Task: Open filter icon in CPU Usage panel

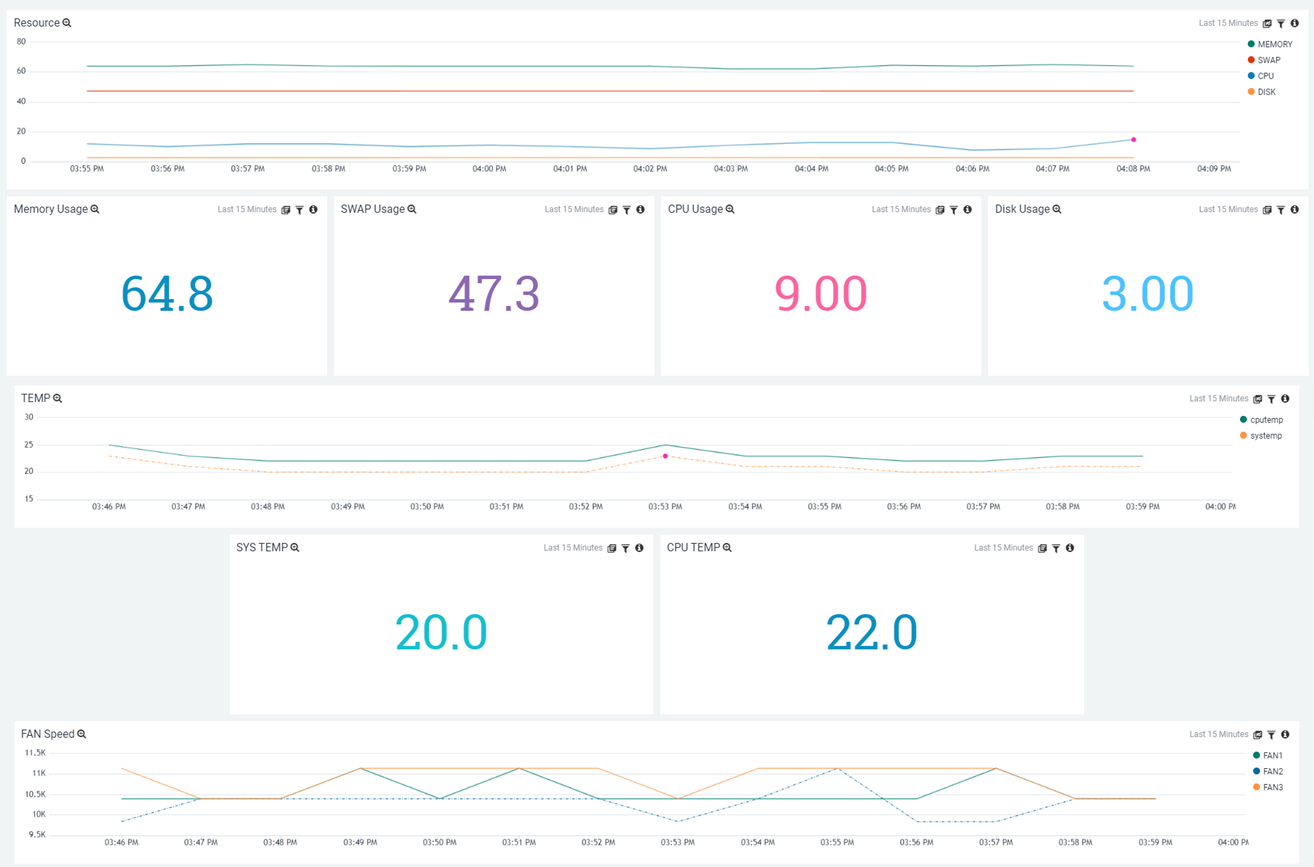Action: click(x=953, y=210)
